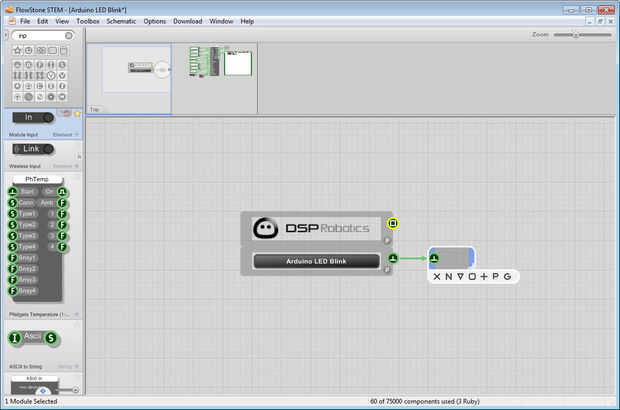The width and height of the screenshot is (620, 410).
Task: Click the green S Conn connector on PhTemp
Action: point(13,203)
